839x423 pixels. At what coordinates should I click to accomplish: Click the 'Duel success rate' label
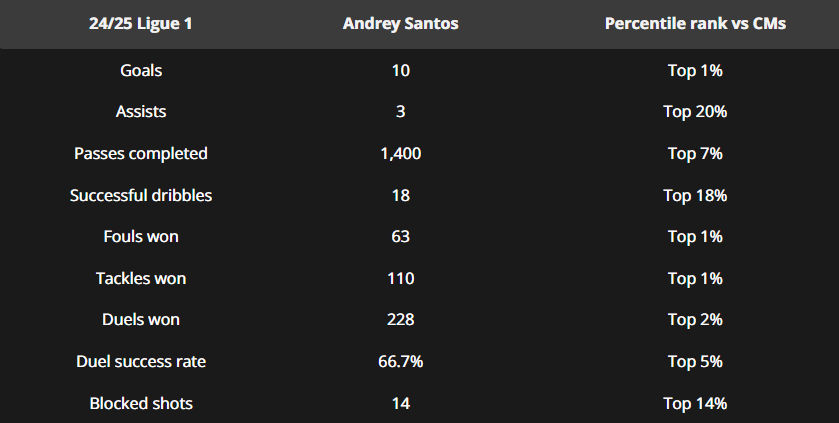point(140,362)
